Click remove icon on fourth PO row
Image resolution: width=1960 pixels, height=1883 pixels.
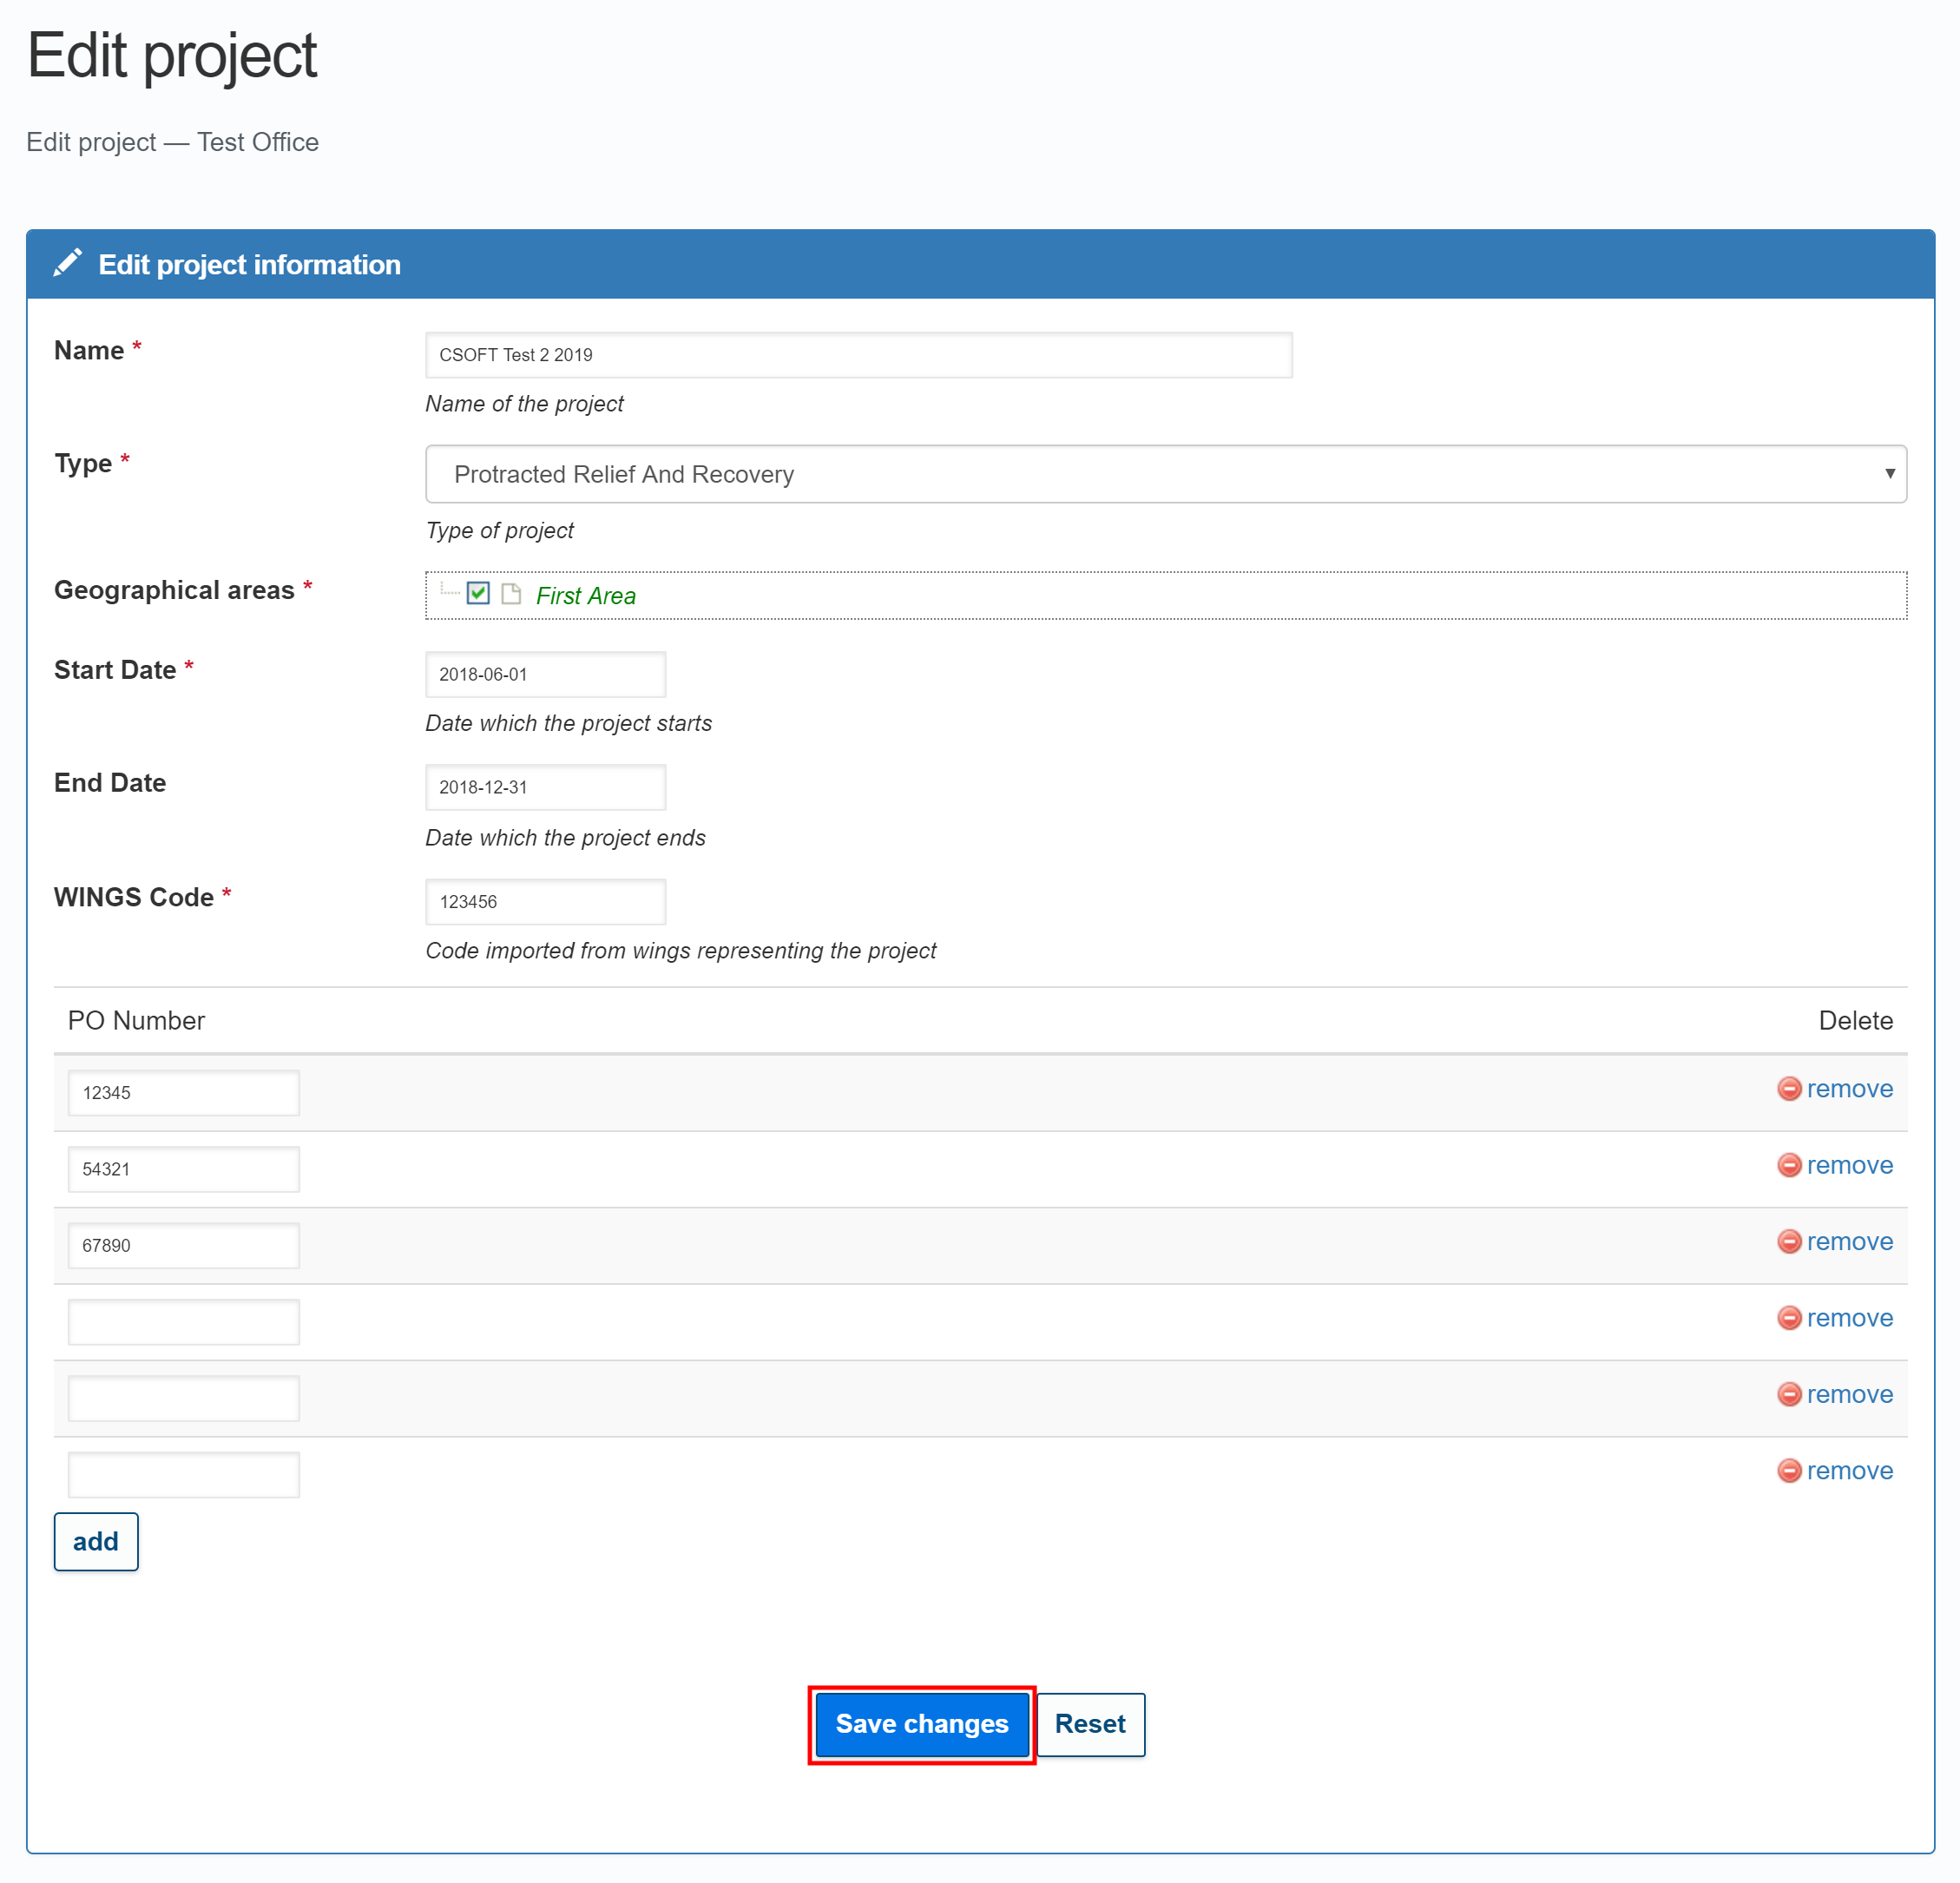1788,1318
